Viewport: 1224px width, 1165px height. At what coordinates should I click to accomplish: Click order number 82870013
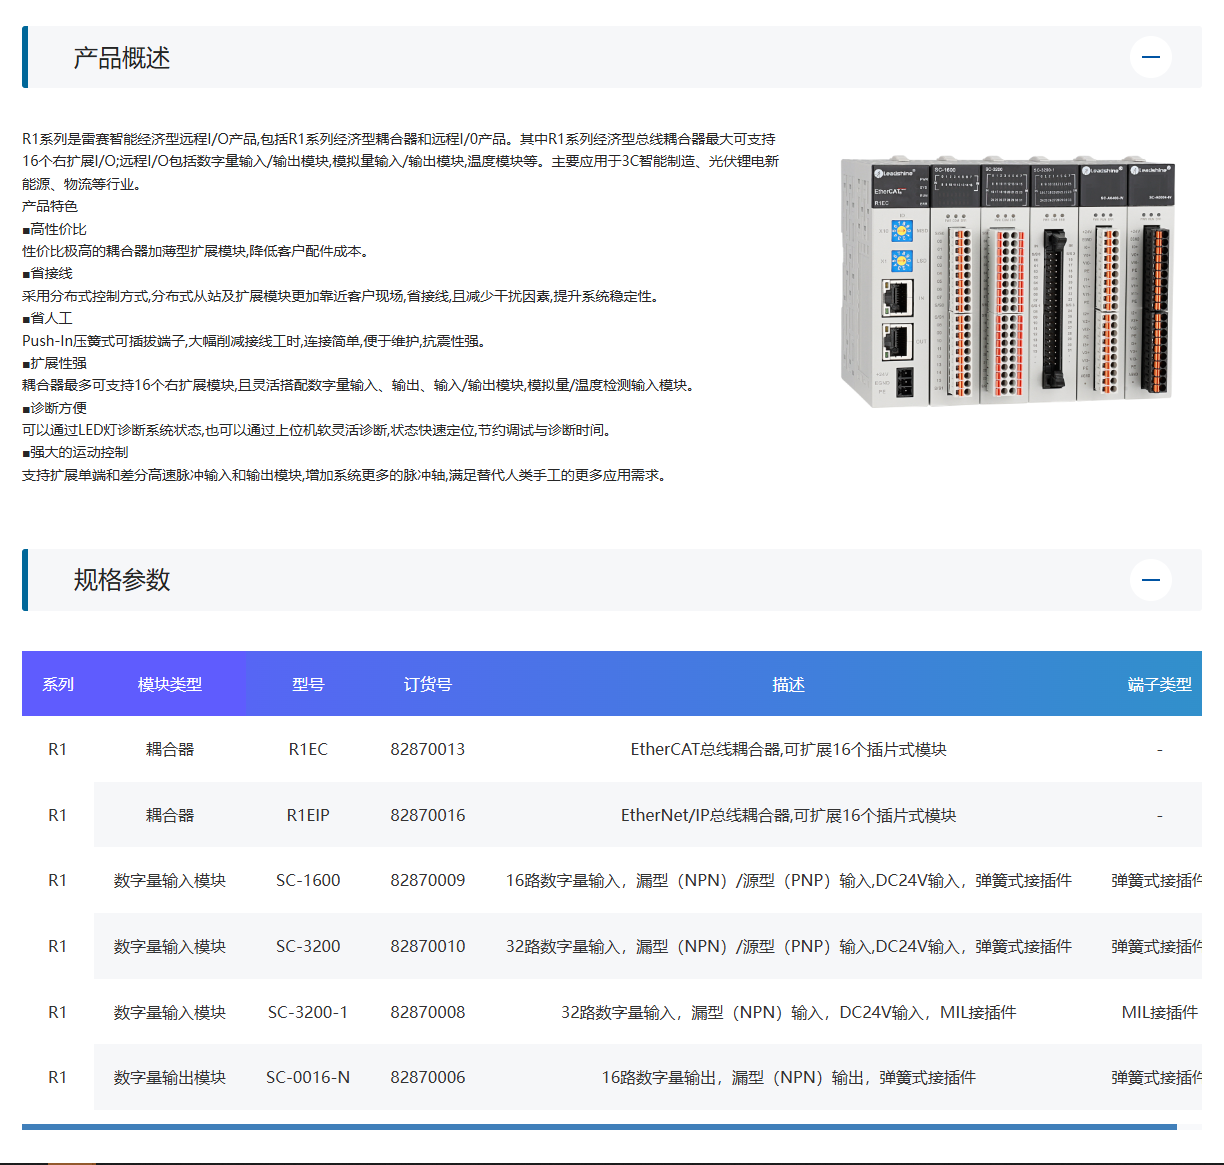tap(428, 749)
